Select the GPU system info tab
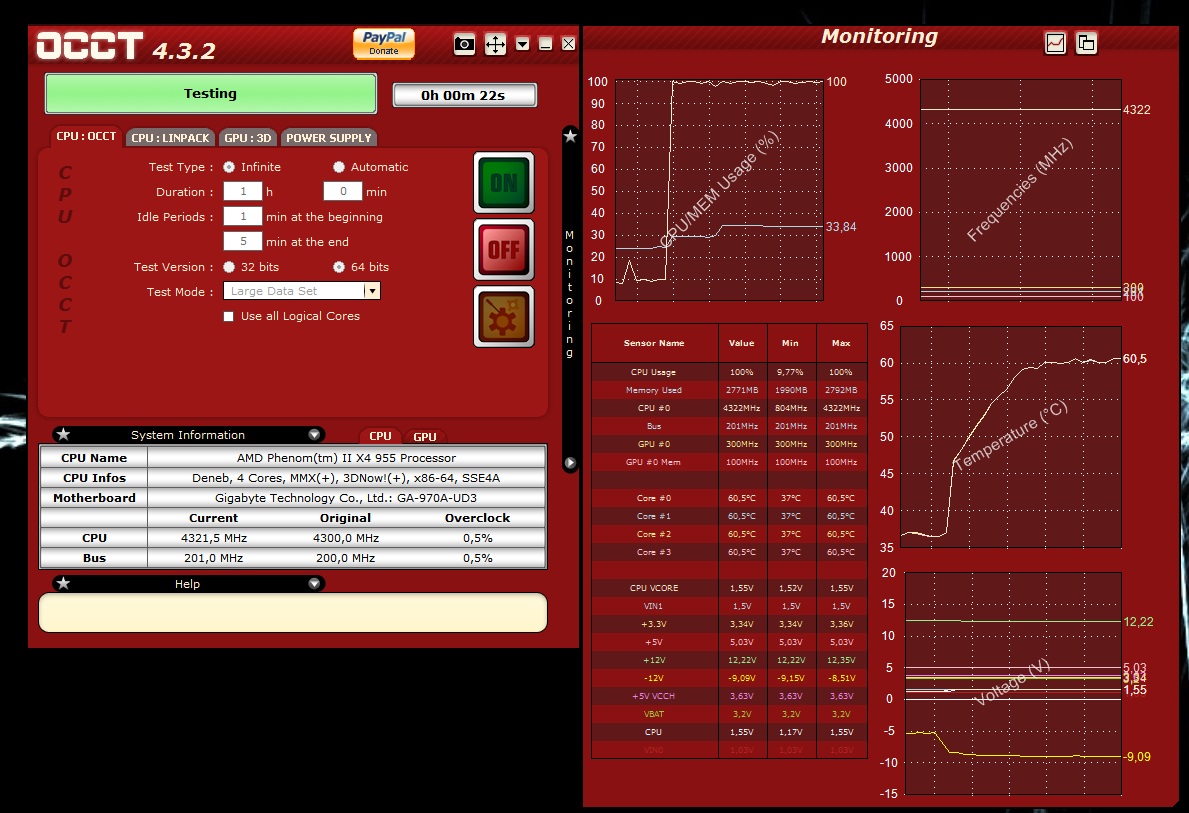Viewport: 1189px width, 813px height. point(425,437)
